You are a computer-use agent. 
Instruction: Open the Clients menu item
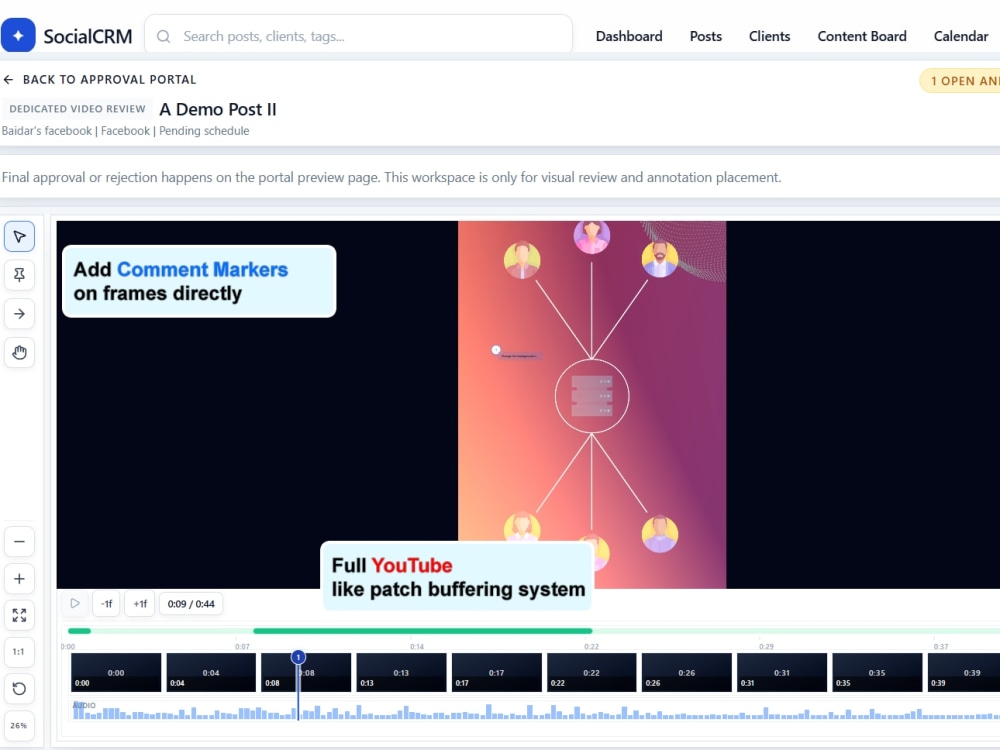pyautogui.click(x=769, y=36)
